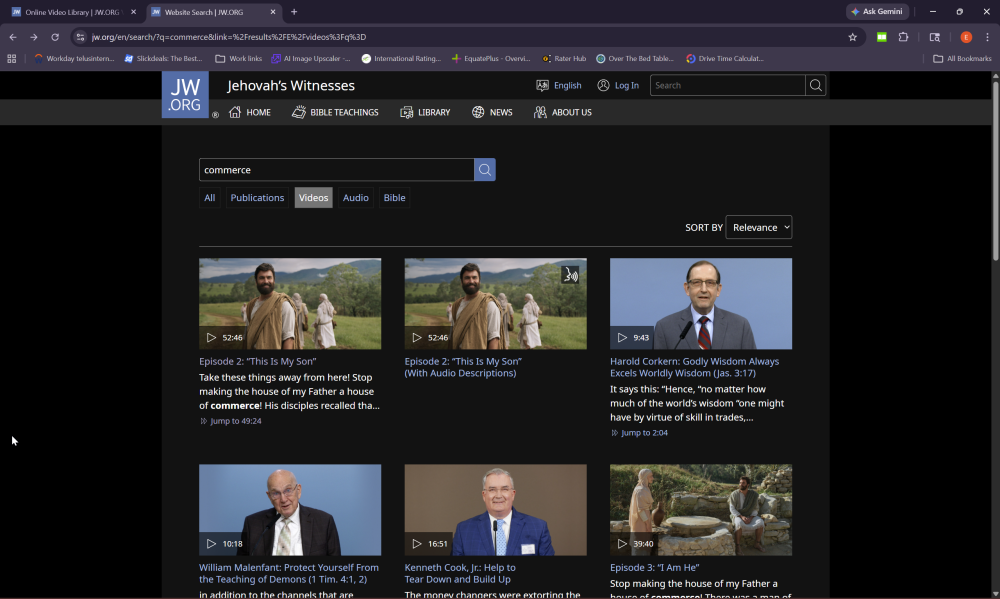Expand the Bible Teachings menu
This screenshot has height=599, width=1000.
335,112
